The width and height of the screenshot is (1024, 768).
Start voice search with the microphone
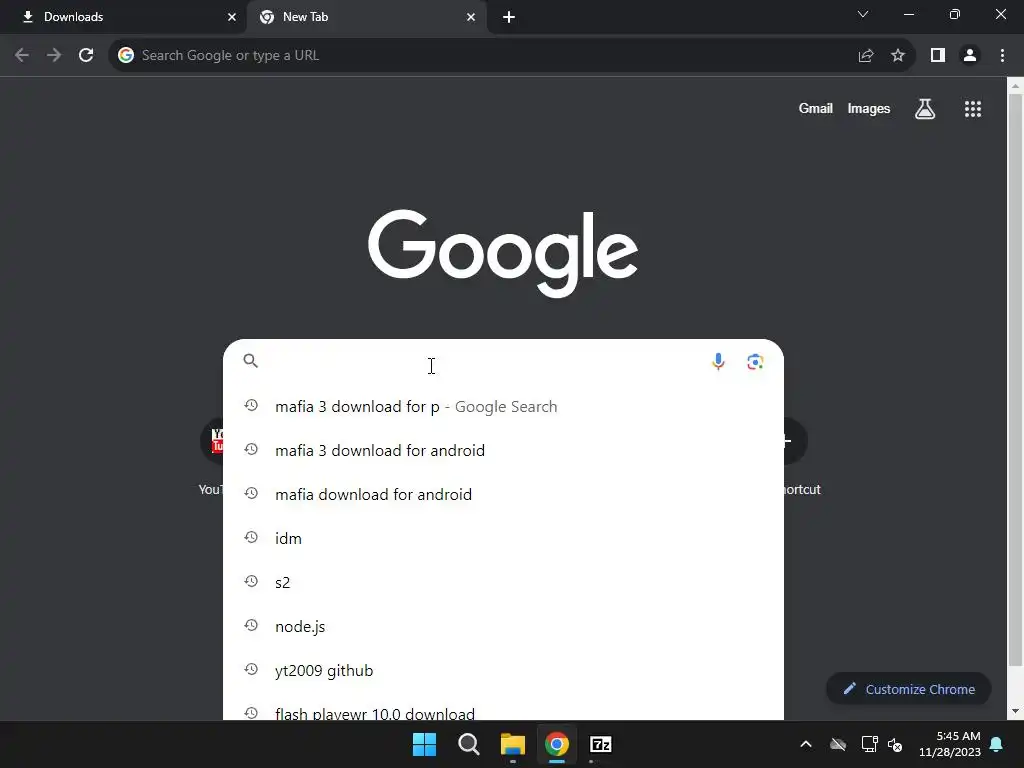point(718,362)
